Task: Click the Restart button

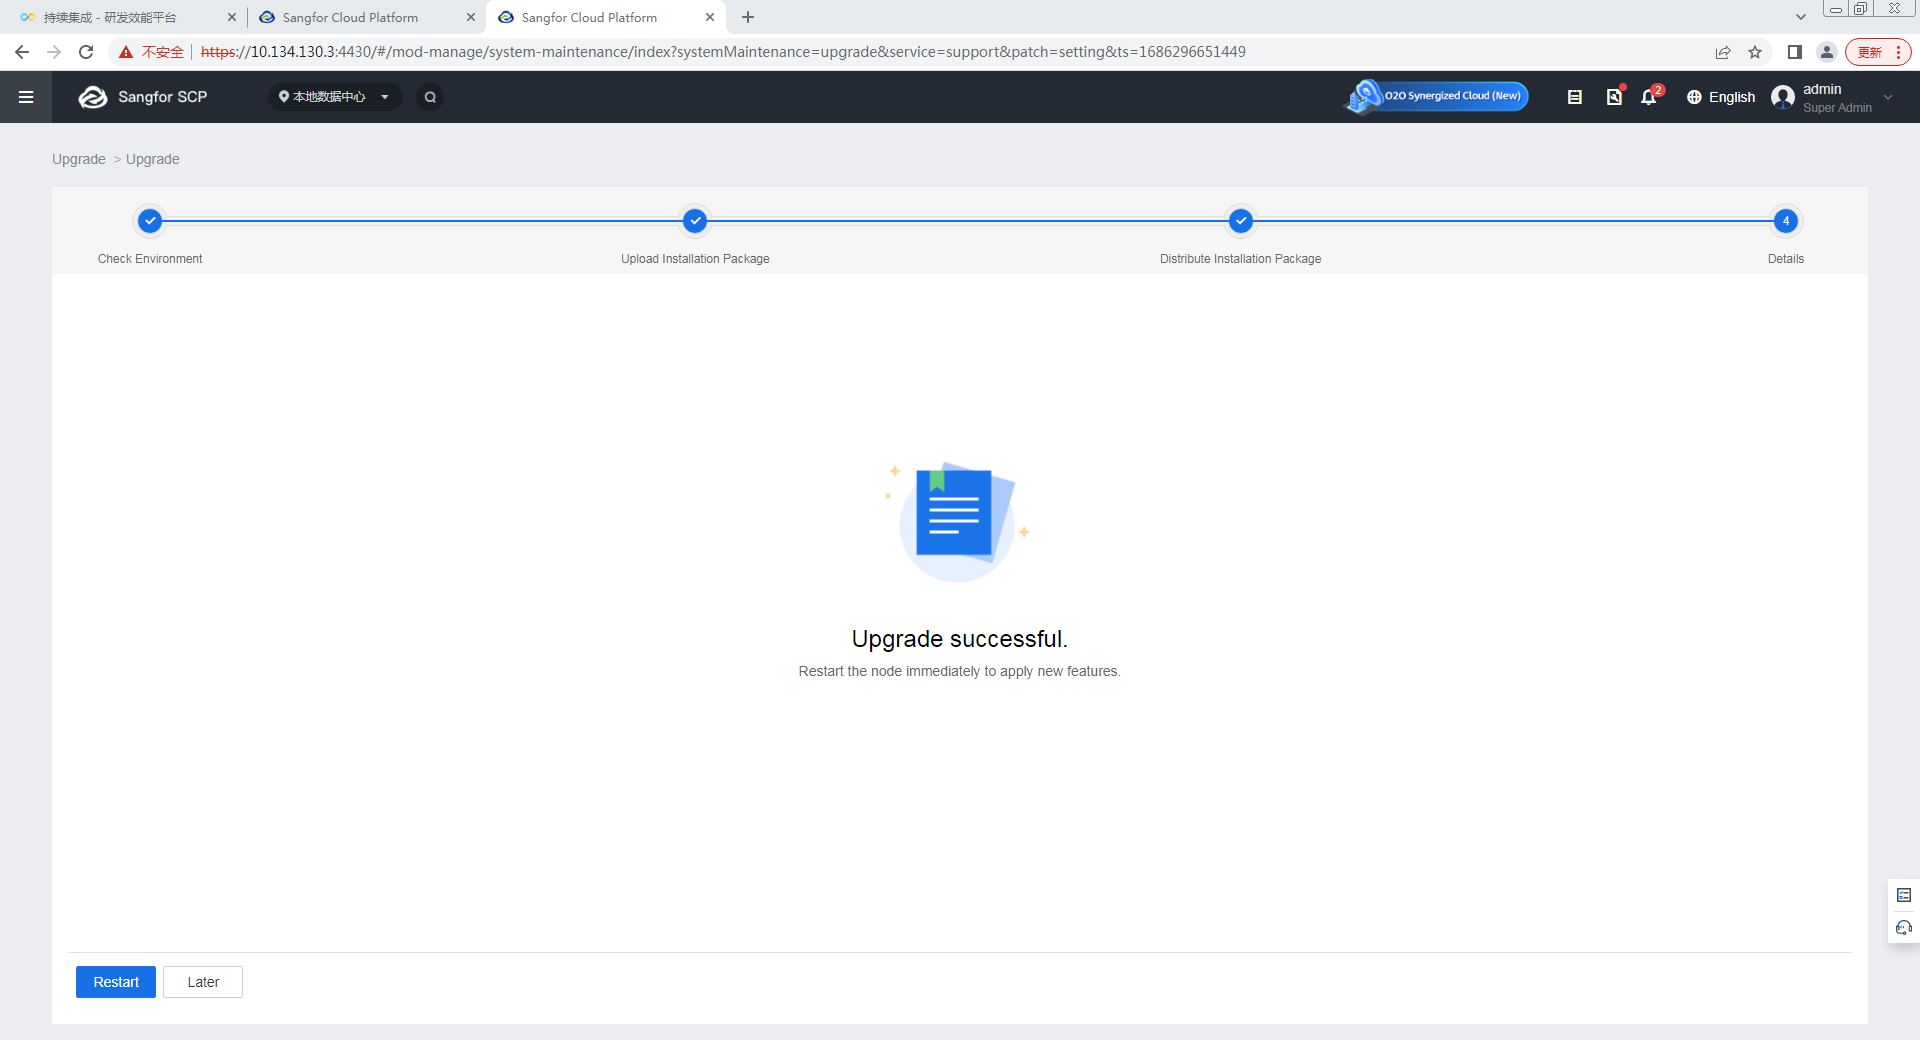Action: (x=116, y=982)
